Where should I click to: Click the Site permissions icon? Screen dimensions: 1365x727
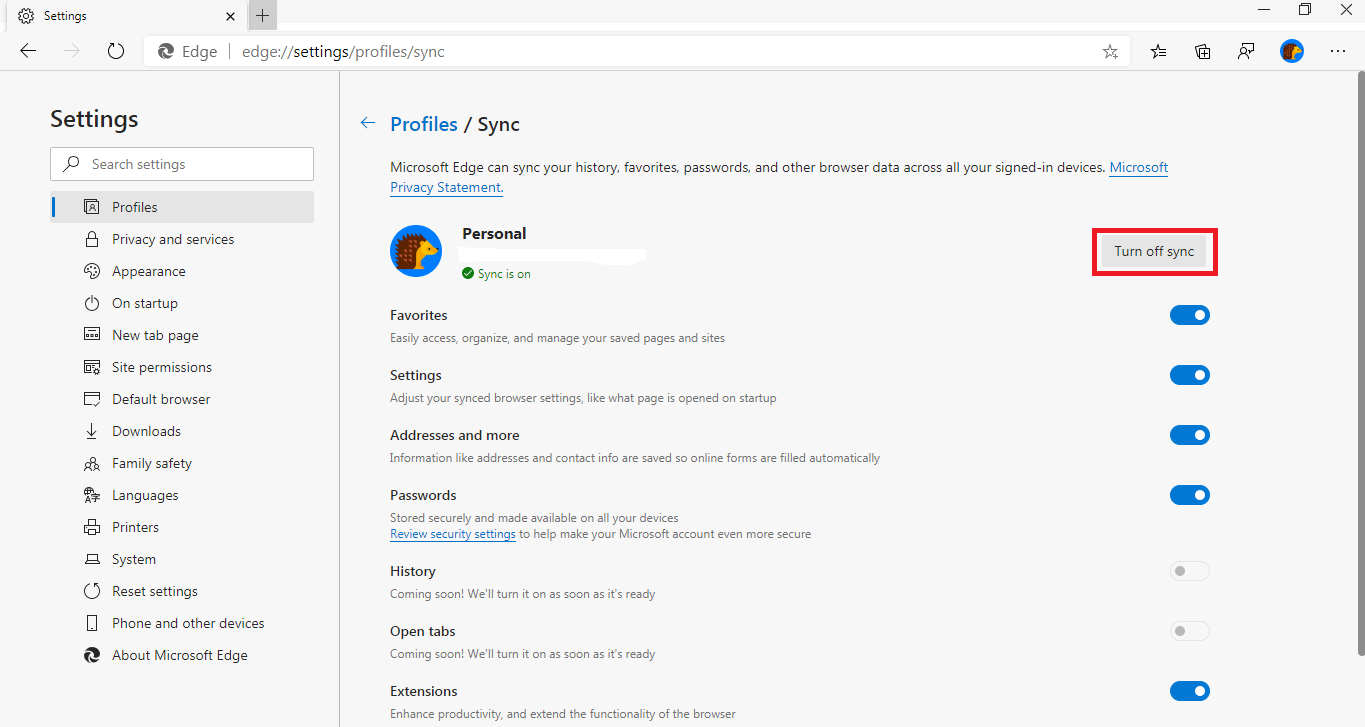(x=92, y=367)
